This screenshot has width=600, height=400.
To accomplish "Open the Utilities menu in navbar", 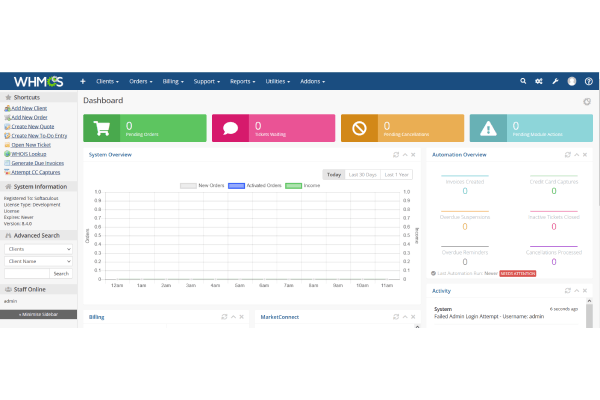I will click(278, 81).
